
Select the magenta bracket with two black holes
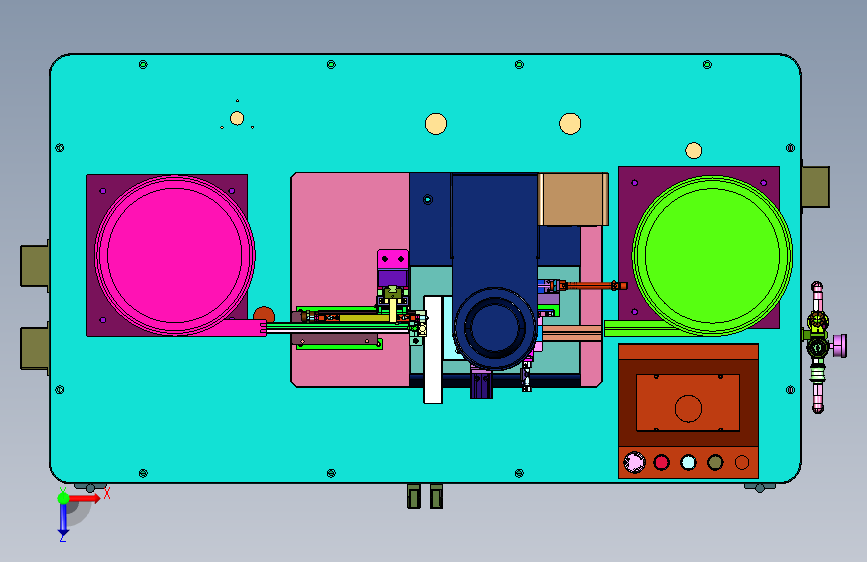(393, 259)
